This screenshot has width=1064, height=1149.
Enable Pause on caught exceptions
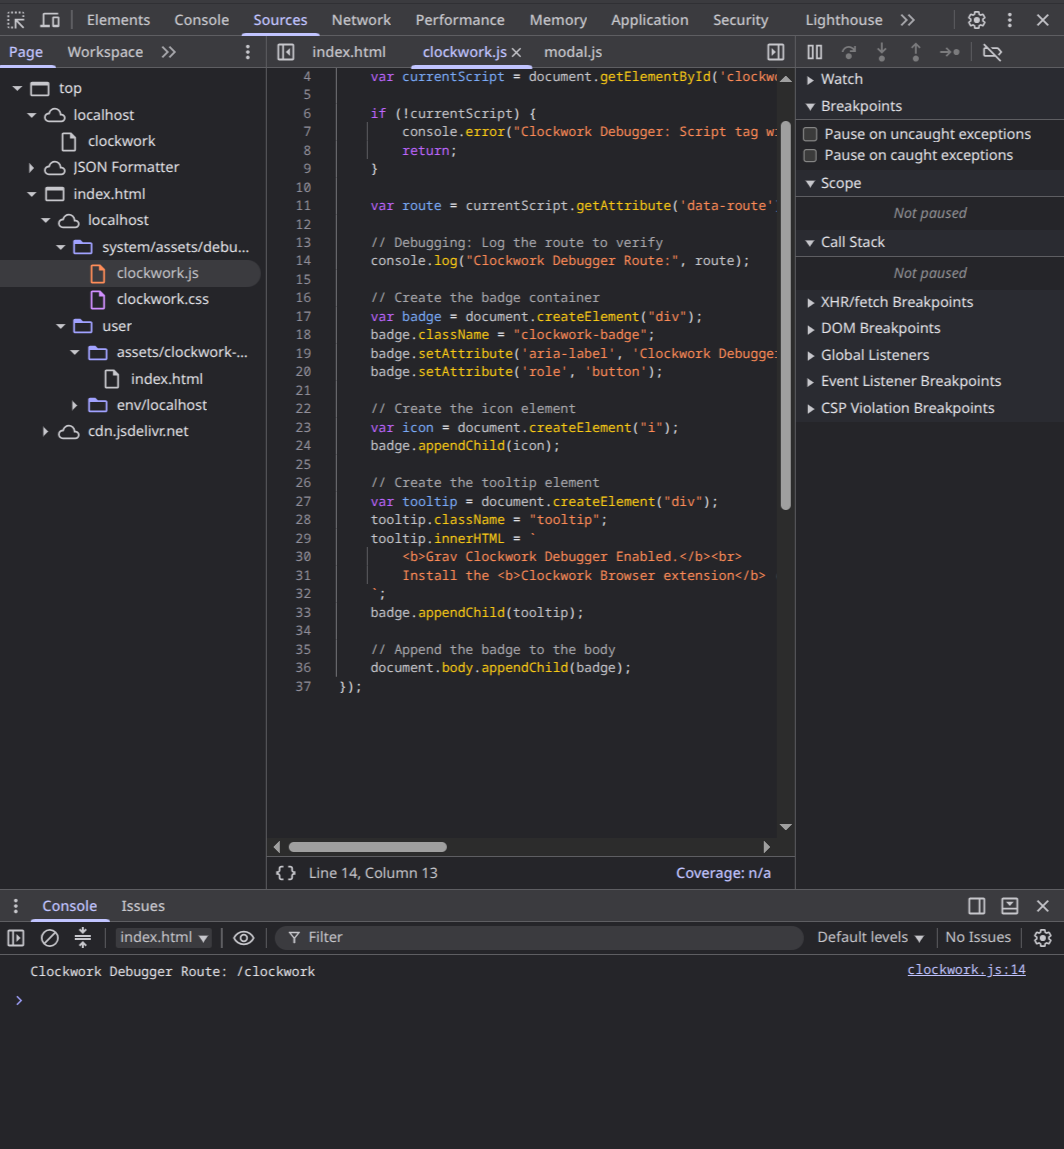(810, 155)
